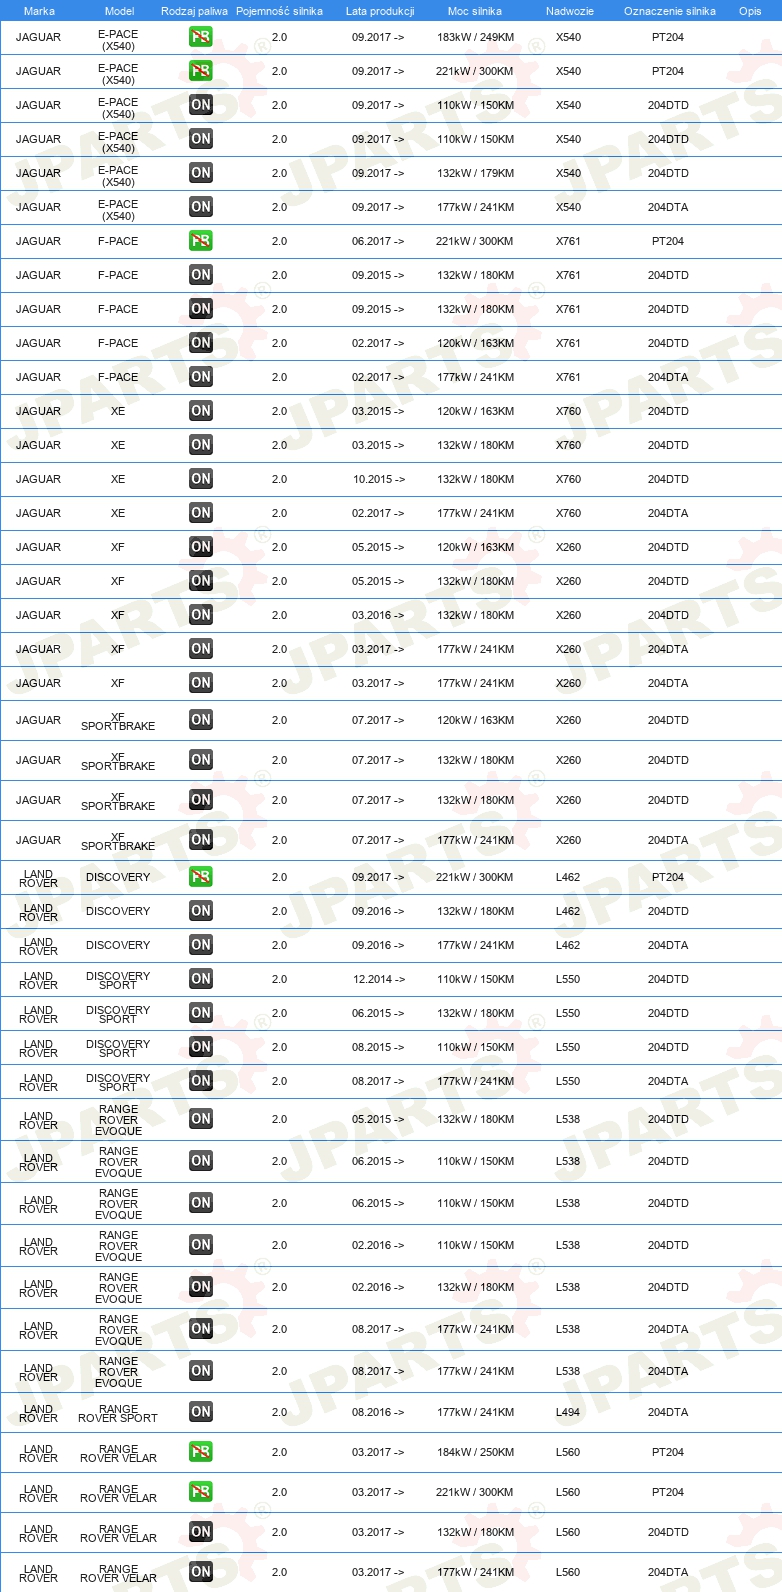Select the 'RANGE ROVER SPORT' model cell

tap(118, 1413)
